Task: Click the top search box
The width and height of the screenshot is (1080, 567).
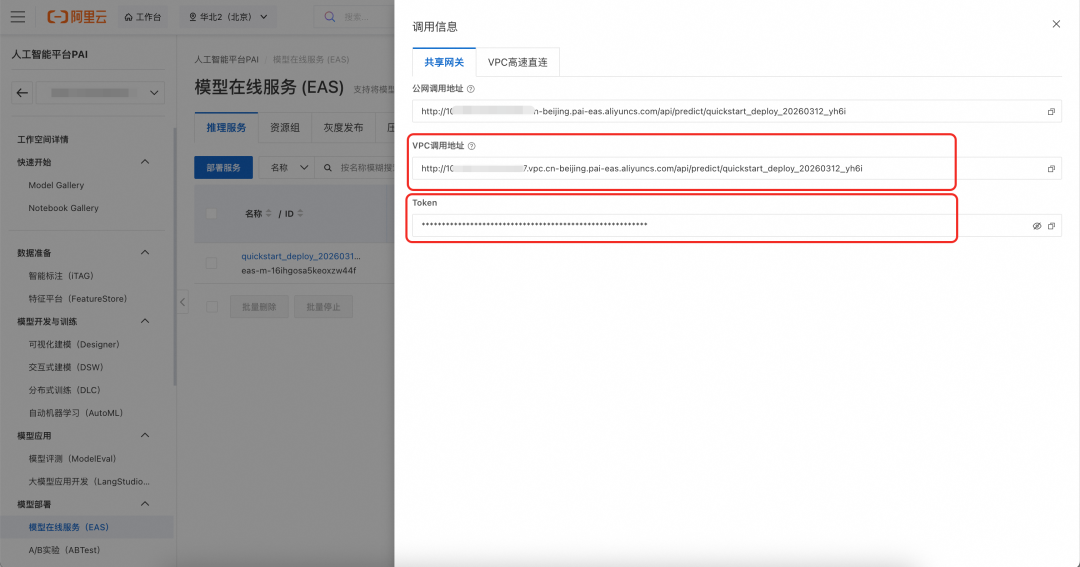Action: (x=354, y=17)
